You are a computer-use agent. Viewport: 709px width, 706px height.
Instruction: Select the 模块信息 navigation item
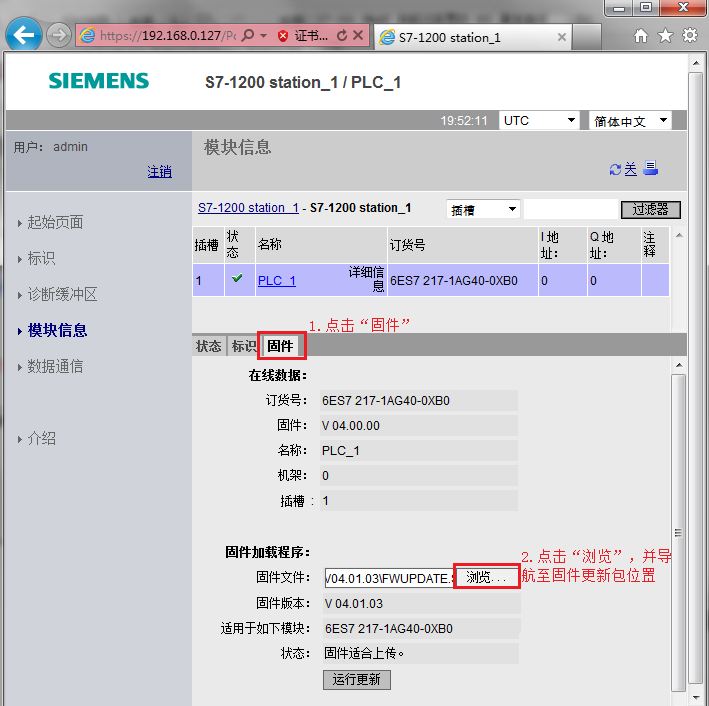57,330
